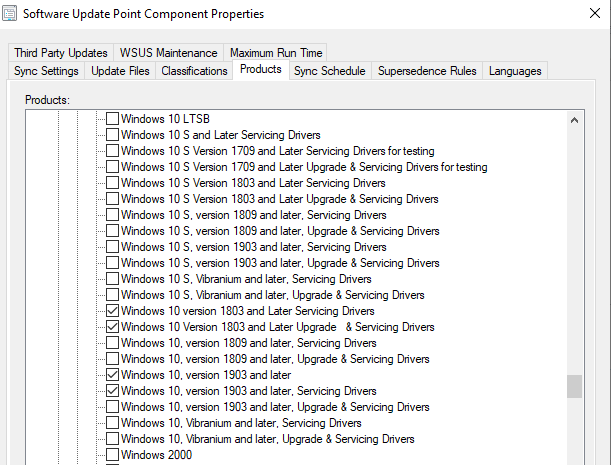Check the Windows 10 LTSB checkbox

click(113, 118)
